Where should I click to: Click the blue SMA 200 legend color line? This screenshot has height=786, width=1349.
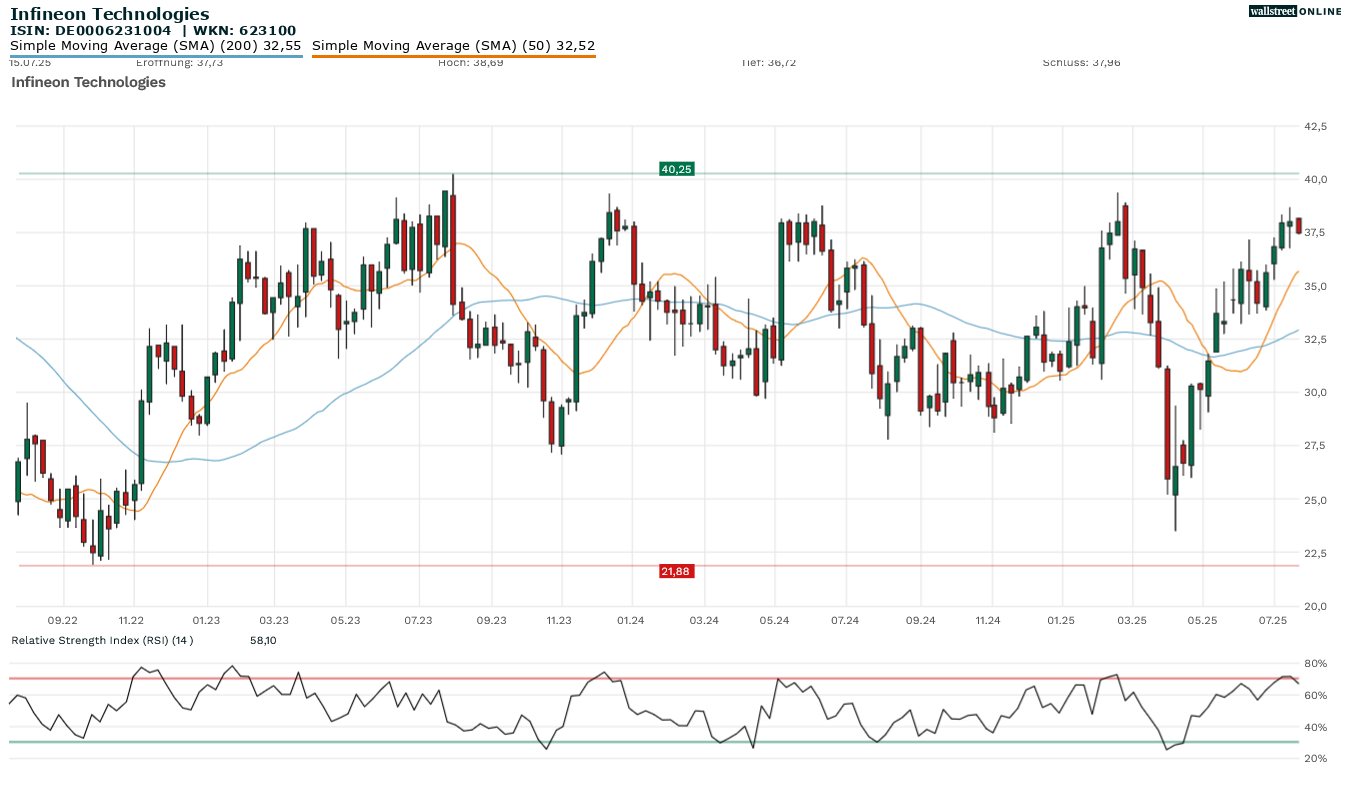click(156, 56)
